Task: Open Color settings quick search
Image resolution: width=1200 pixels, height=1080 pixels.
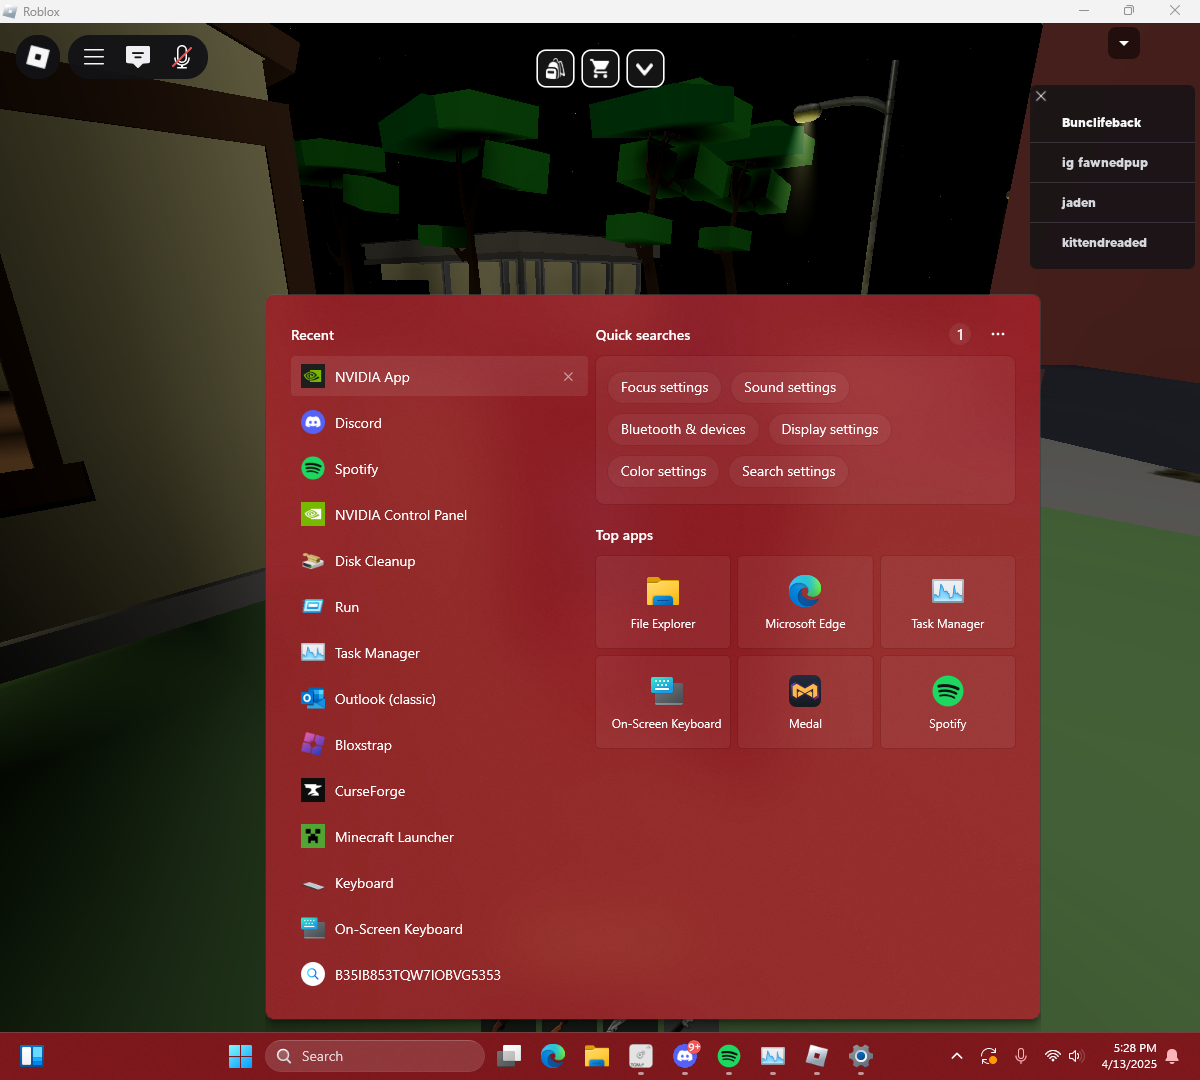Action: pyautogui.click(x=663, y=471)
